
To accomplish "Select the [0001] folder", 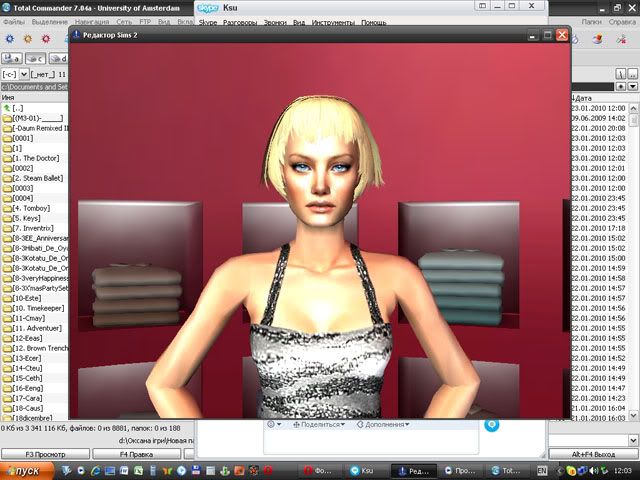I will (x=18, y=138).
